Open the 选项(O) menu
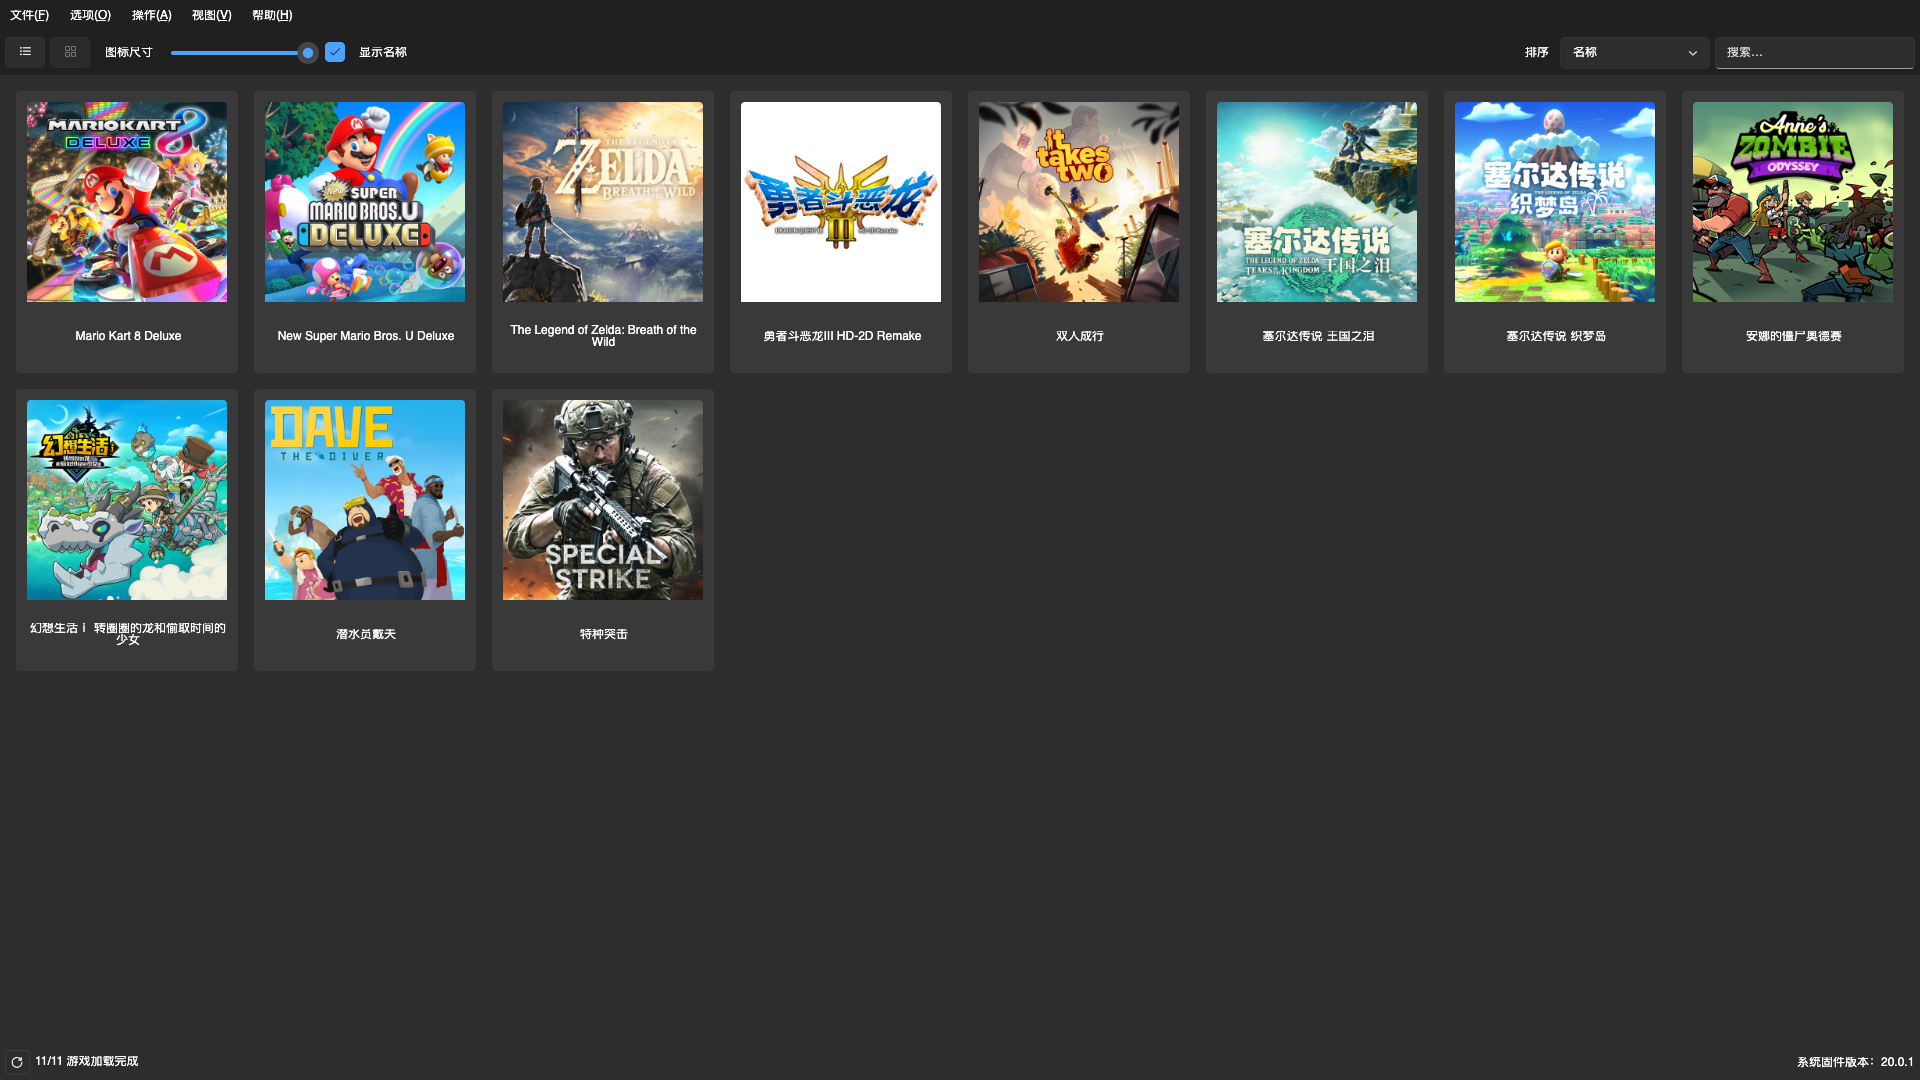Image resolution: width=1920 pixels, height=1080 pixels. click(90, 15)
